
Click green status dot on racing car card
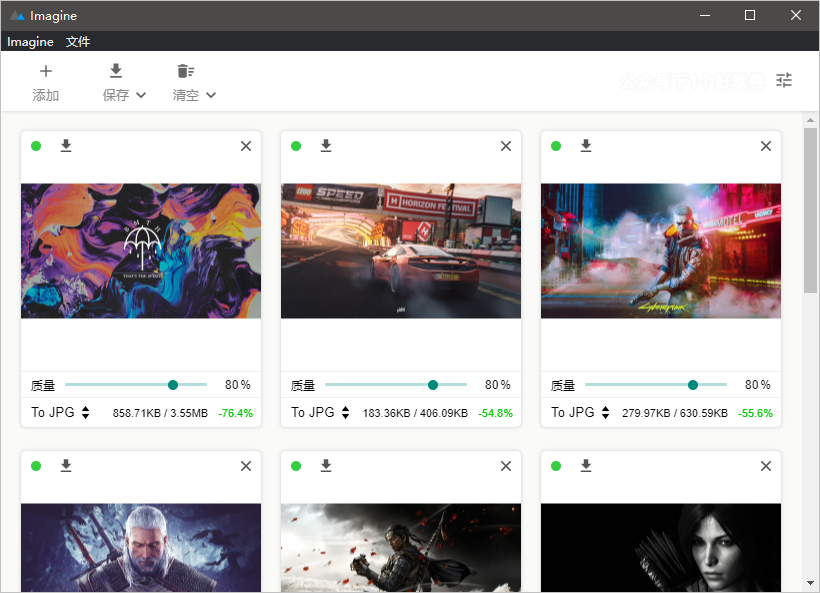(296, 146)
